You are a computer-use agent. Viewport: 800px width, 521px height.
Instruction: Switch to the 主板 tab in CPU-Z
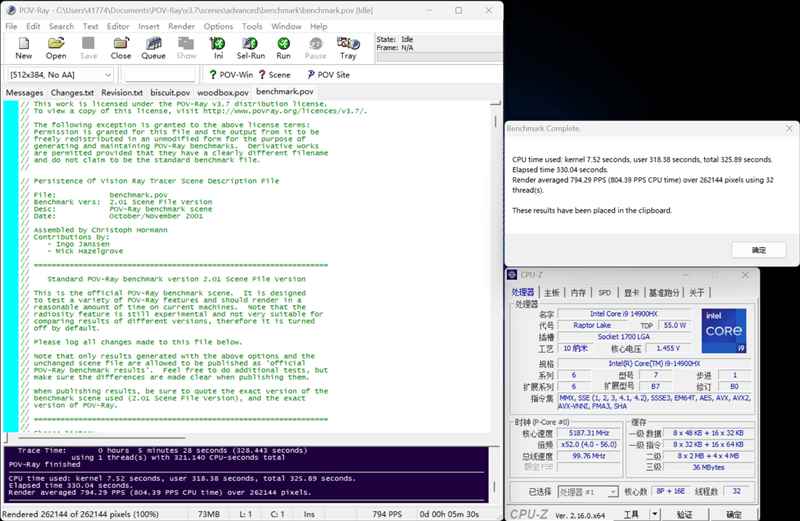pos(552,292)
